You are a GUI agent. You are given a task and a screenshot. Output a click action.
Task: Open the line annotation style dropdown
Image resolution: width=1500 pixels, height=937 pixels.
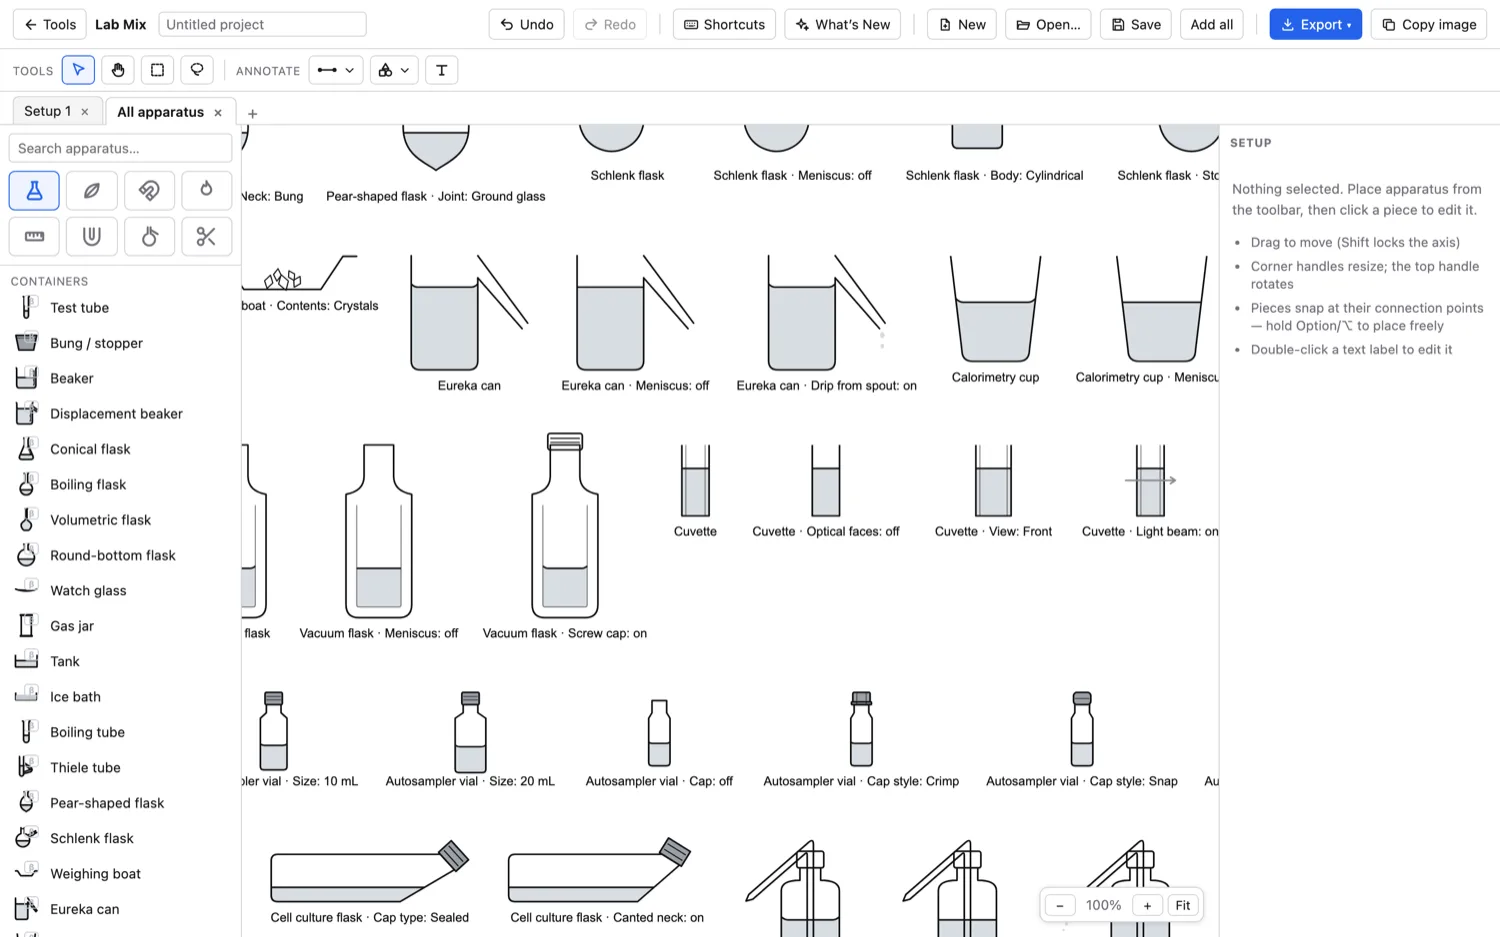tap(335, 70)
